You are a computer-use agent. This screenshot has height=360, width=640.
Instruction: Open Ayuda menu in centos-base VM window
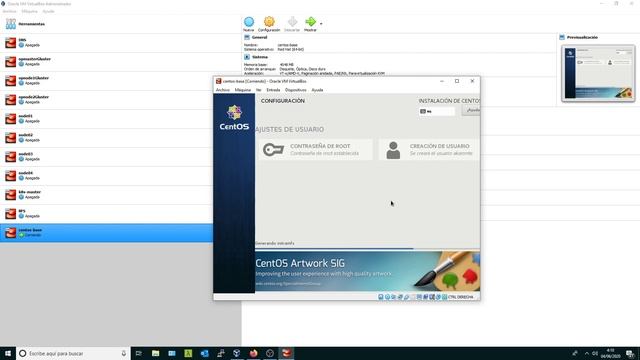(x=318, y=90)
